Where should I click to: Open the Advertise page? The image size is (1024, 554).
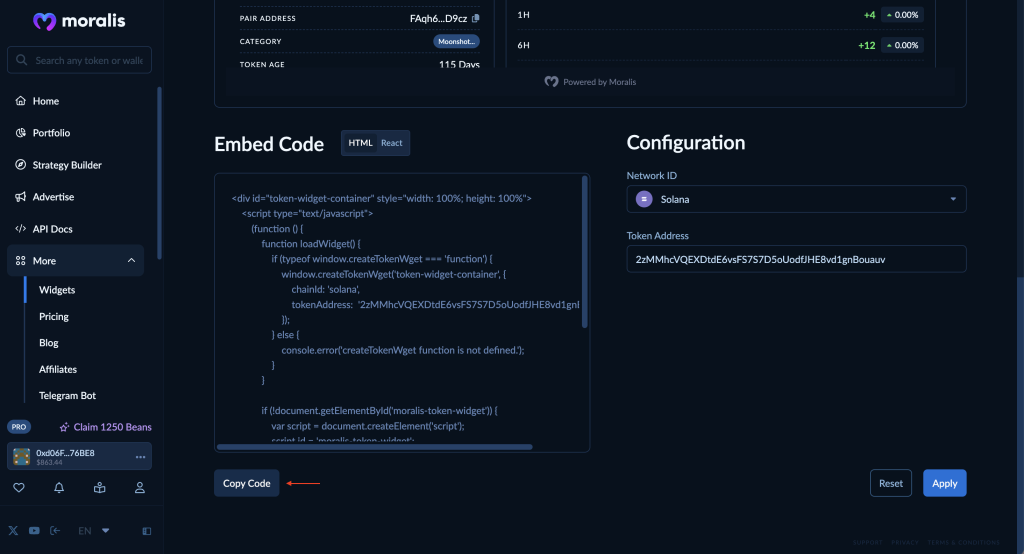coord(53,197)
